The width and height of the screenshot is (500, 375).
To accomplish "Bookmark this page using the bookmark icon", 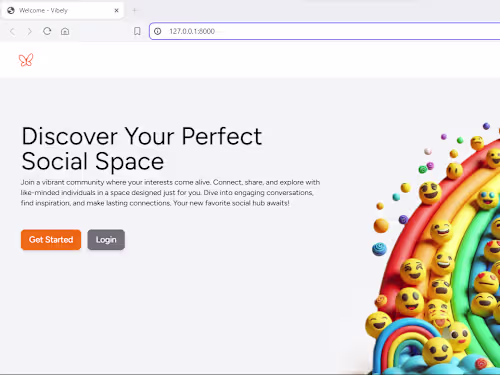I will coord(137,31).
